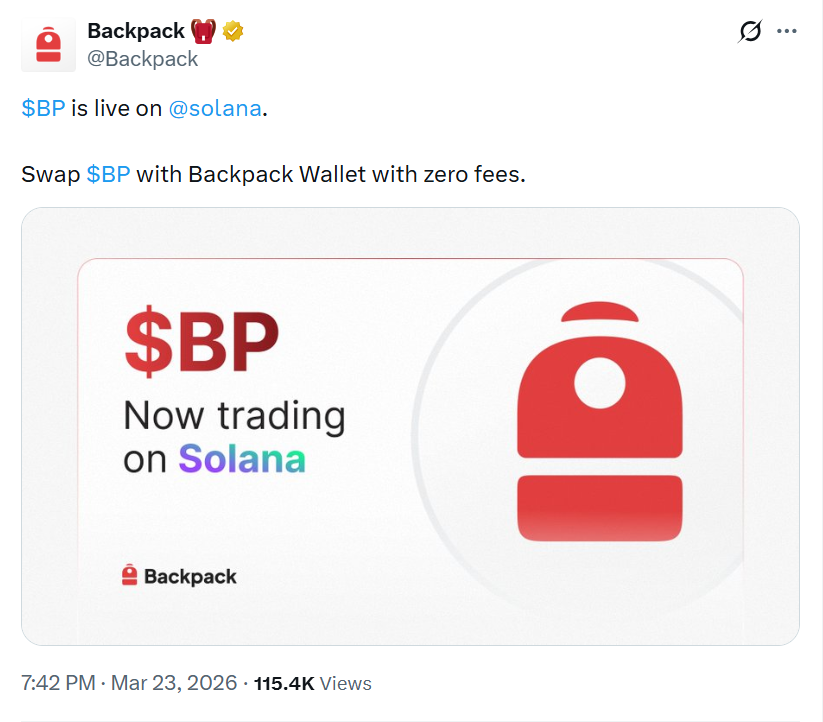Click the backpack emoji beside the account name

(x=202, y=29)
